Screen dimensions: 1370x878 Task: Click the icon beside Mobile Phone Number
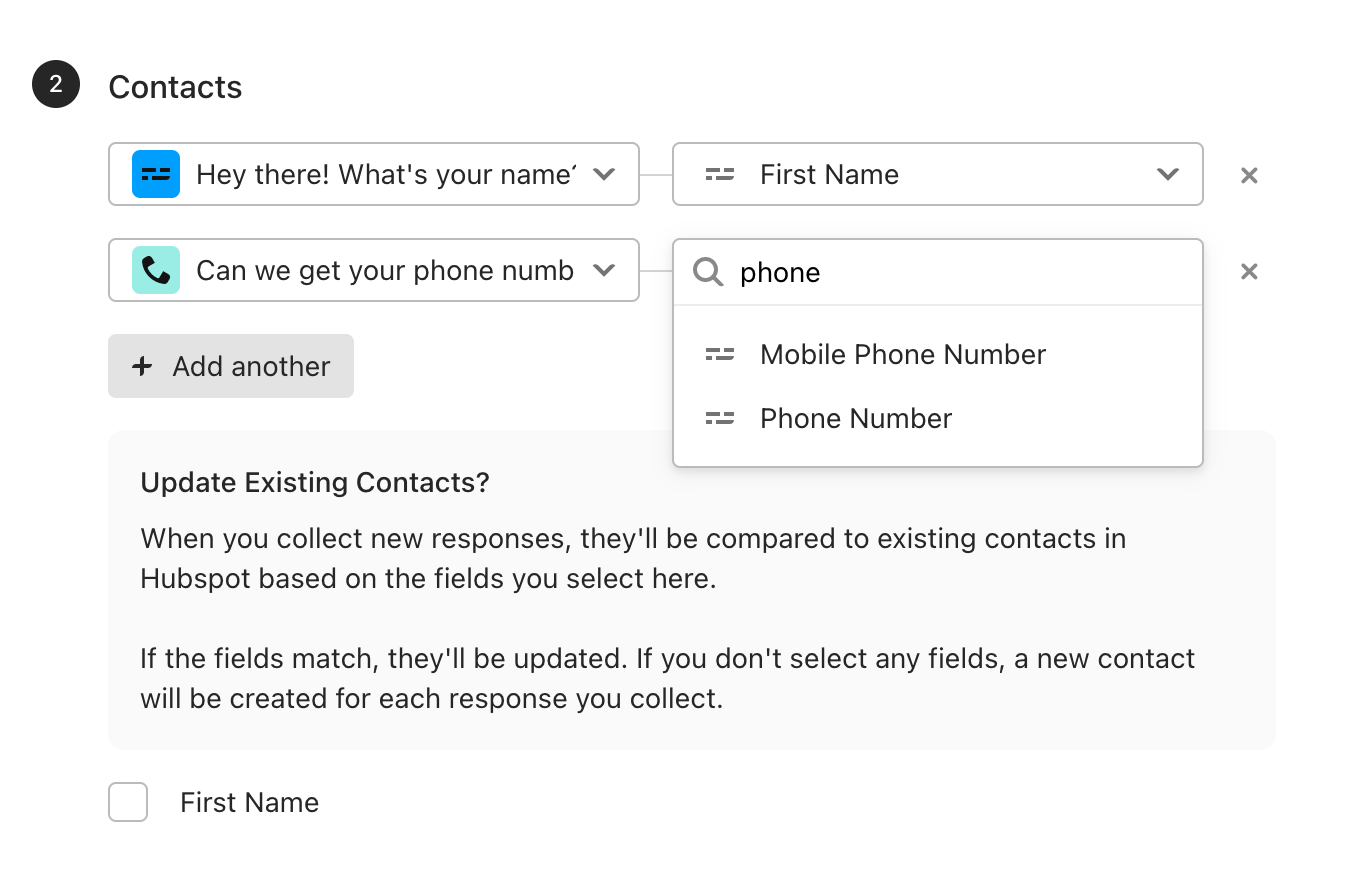720,354
